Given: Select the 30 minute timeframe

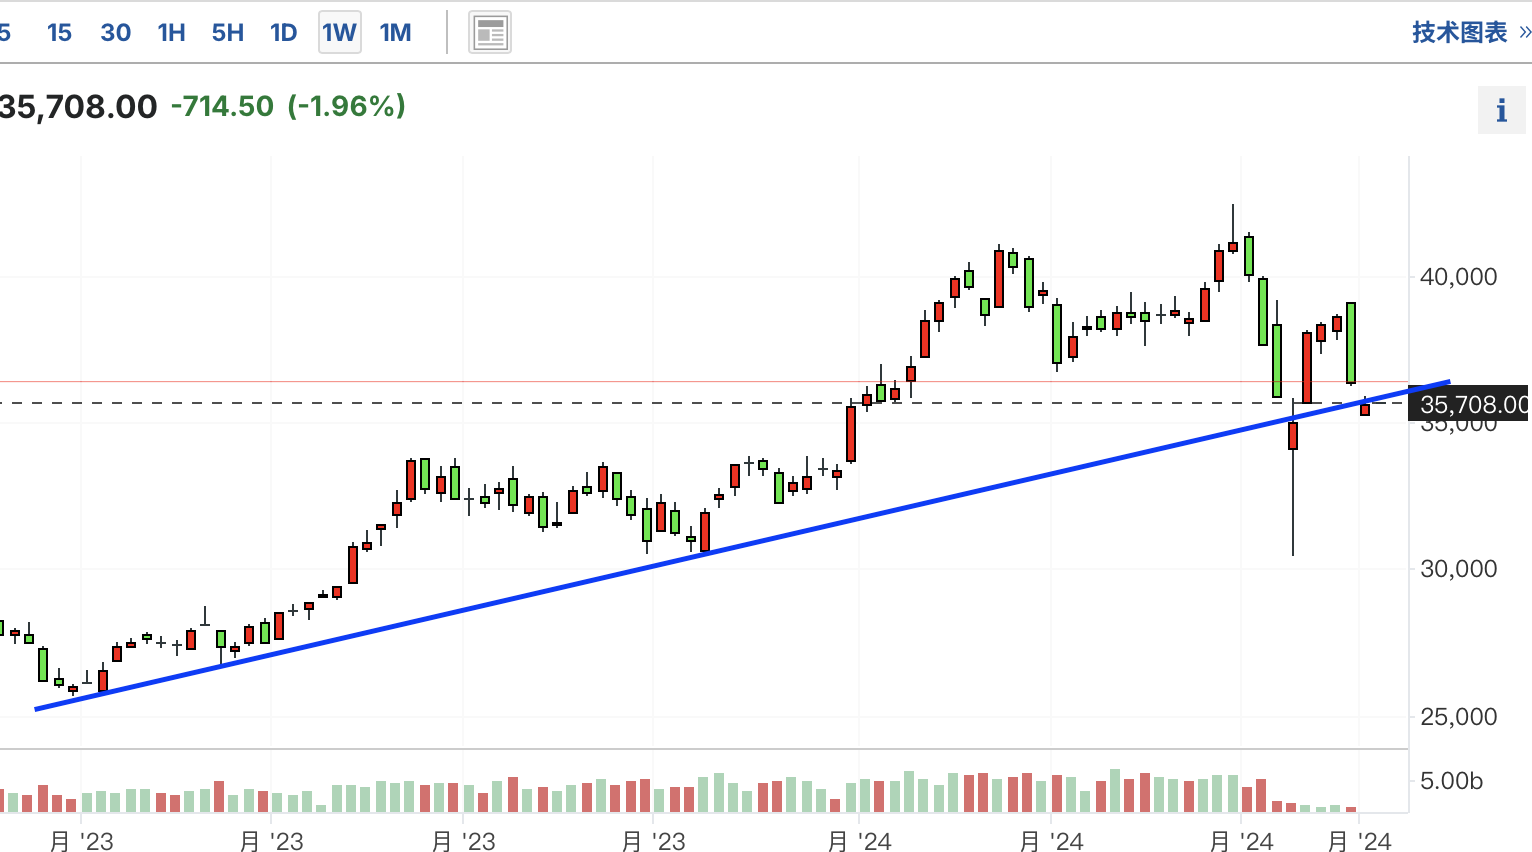Looking at the screenshot, I should pos(116,33).
